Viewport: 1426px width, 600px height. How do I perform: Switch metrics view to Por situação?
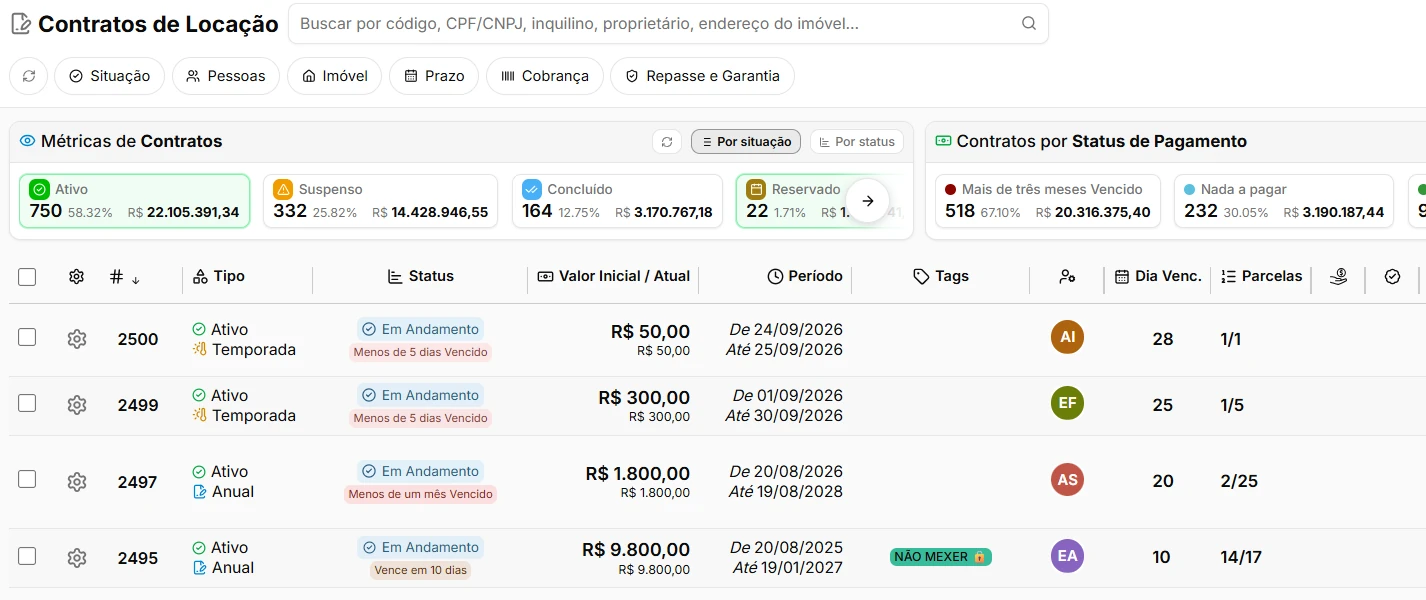point(746,142)
